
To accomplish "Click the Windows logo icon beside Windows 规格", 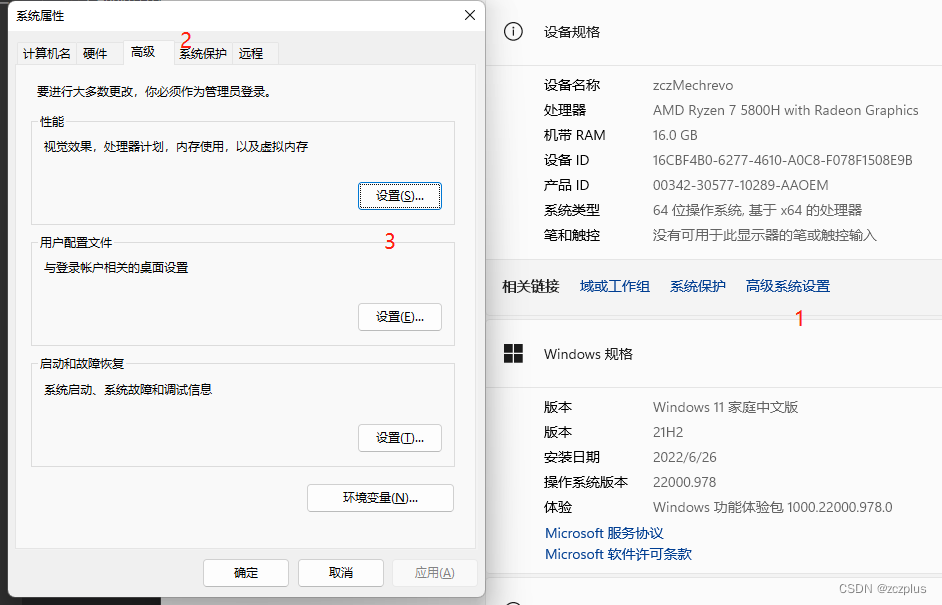I will (513, 353).
